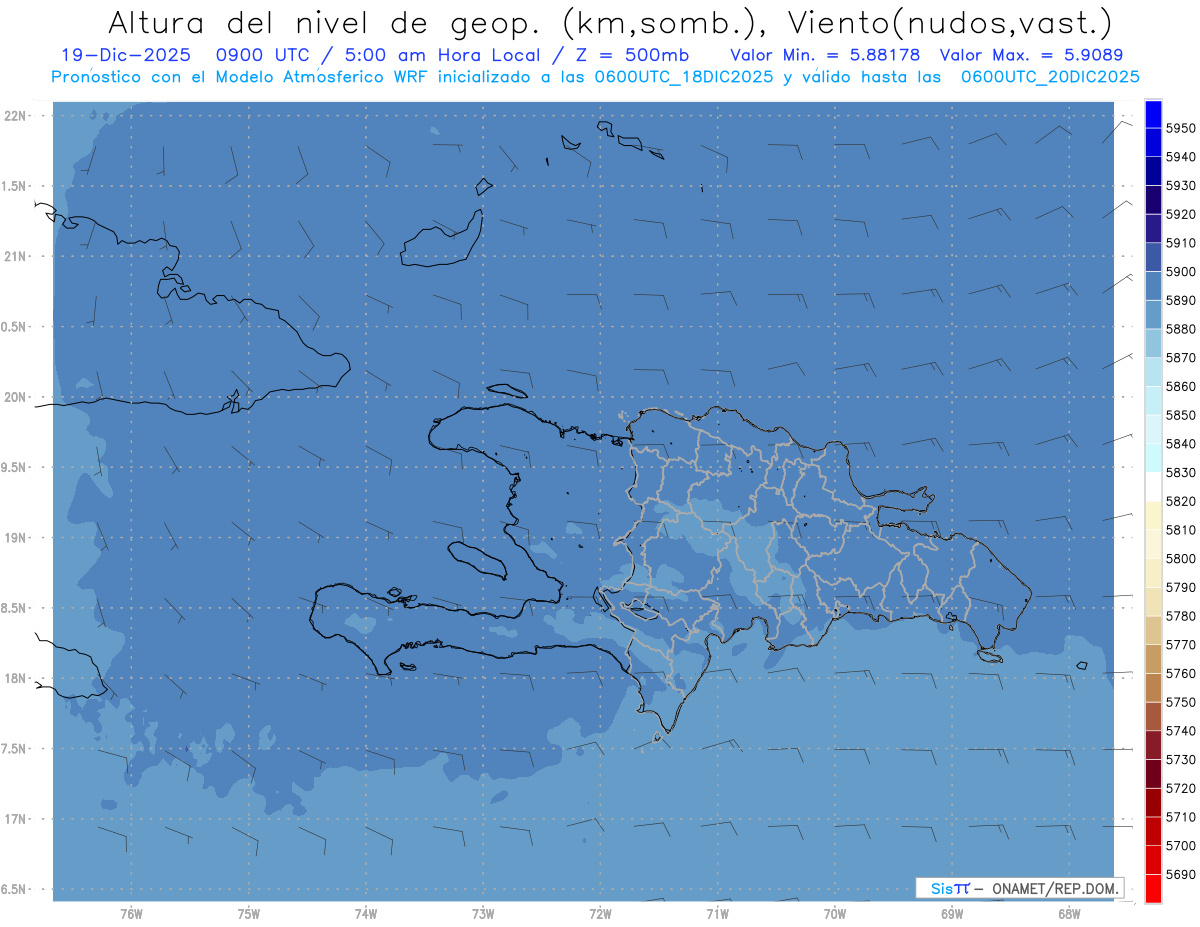Image resolution: width=1200 pixels, height=927 pixels.
Task: Click the bright blue swatch above 5950
Action: point(1153,114)
